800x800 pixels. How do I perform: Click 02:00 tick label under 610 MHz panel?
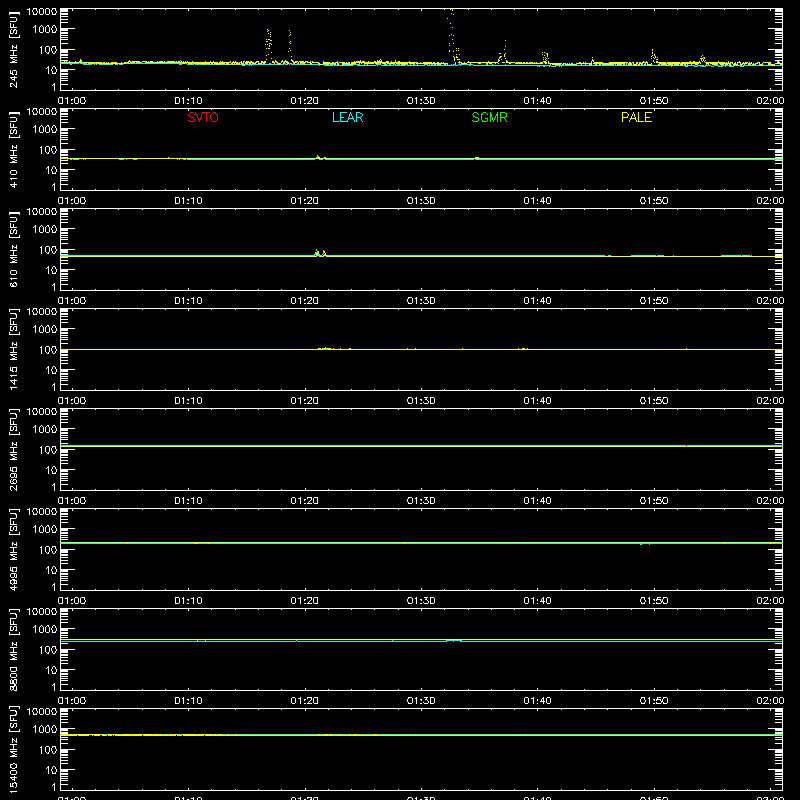(x=770, y=301)
